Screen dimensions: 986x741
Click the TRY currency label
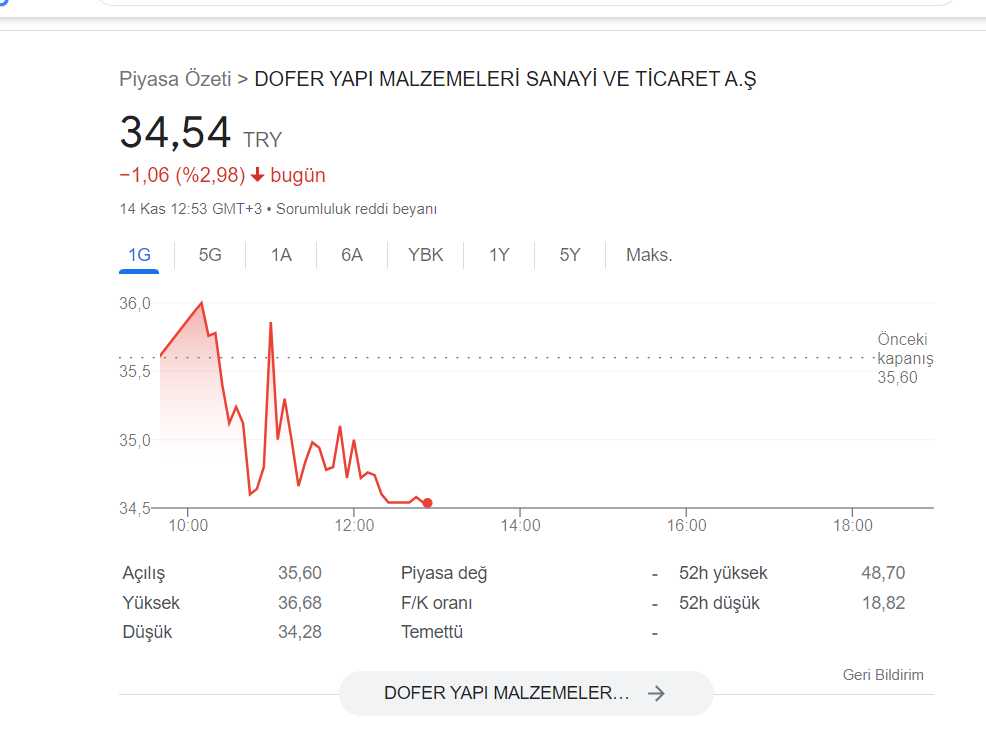[263, 140]
